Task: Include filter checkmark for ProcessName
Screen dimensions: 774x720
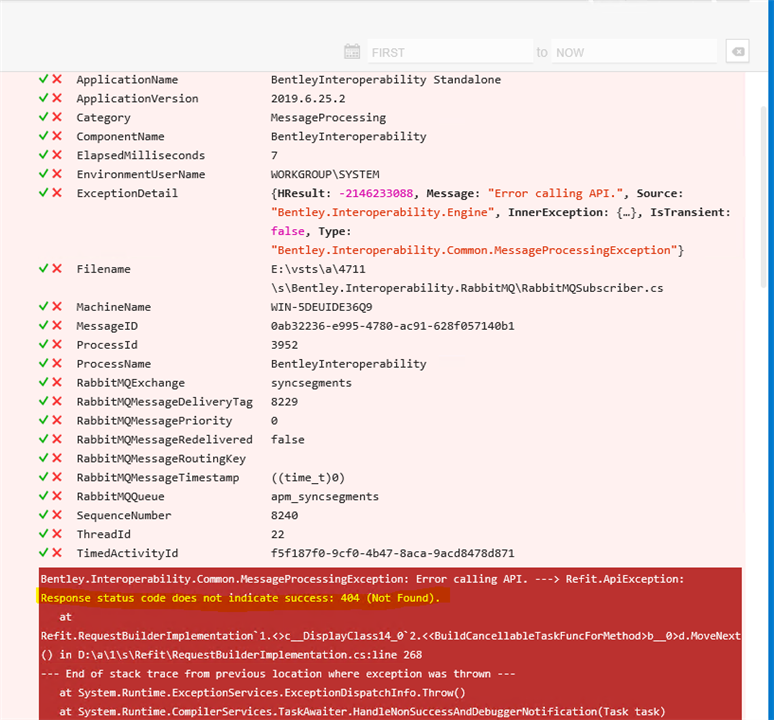Action: click(x=43, y=363)
